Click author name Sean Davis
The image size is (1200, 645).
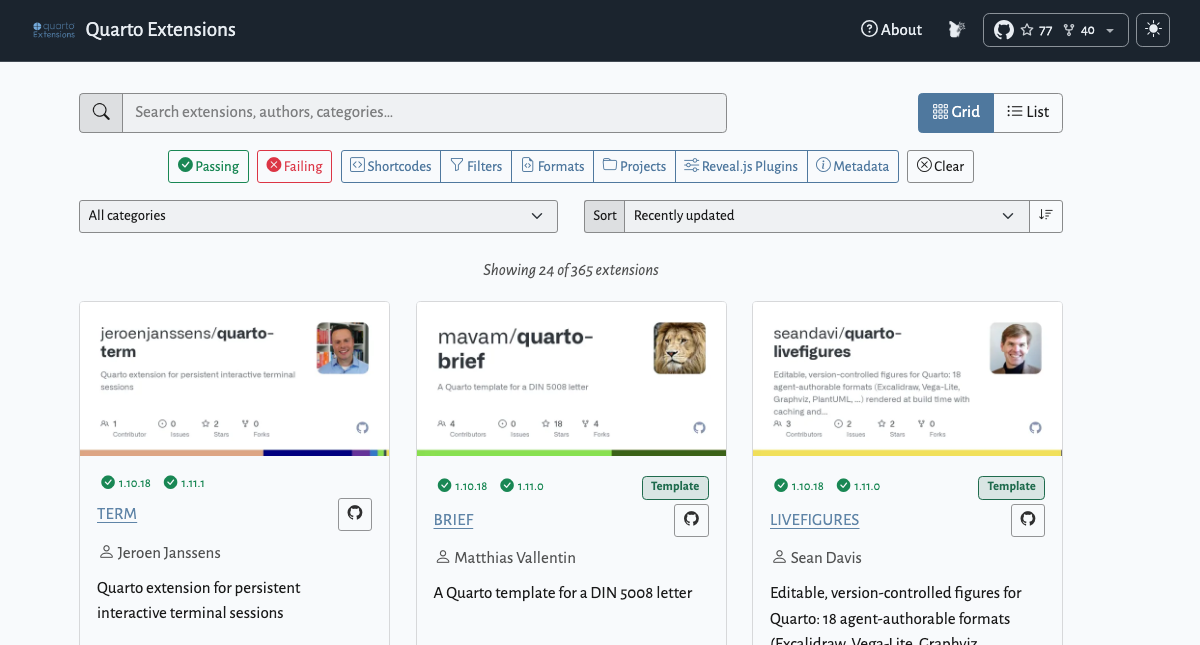(x=826, y=558)
